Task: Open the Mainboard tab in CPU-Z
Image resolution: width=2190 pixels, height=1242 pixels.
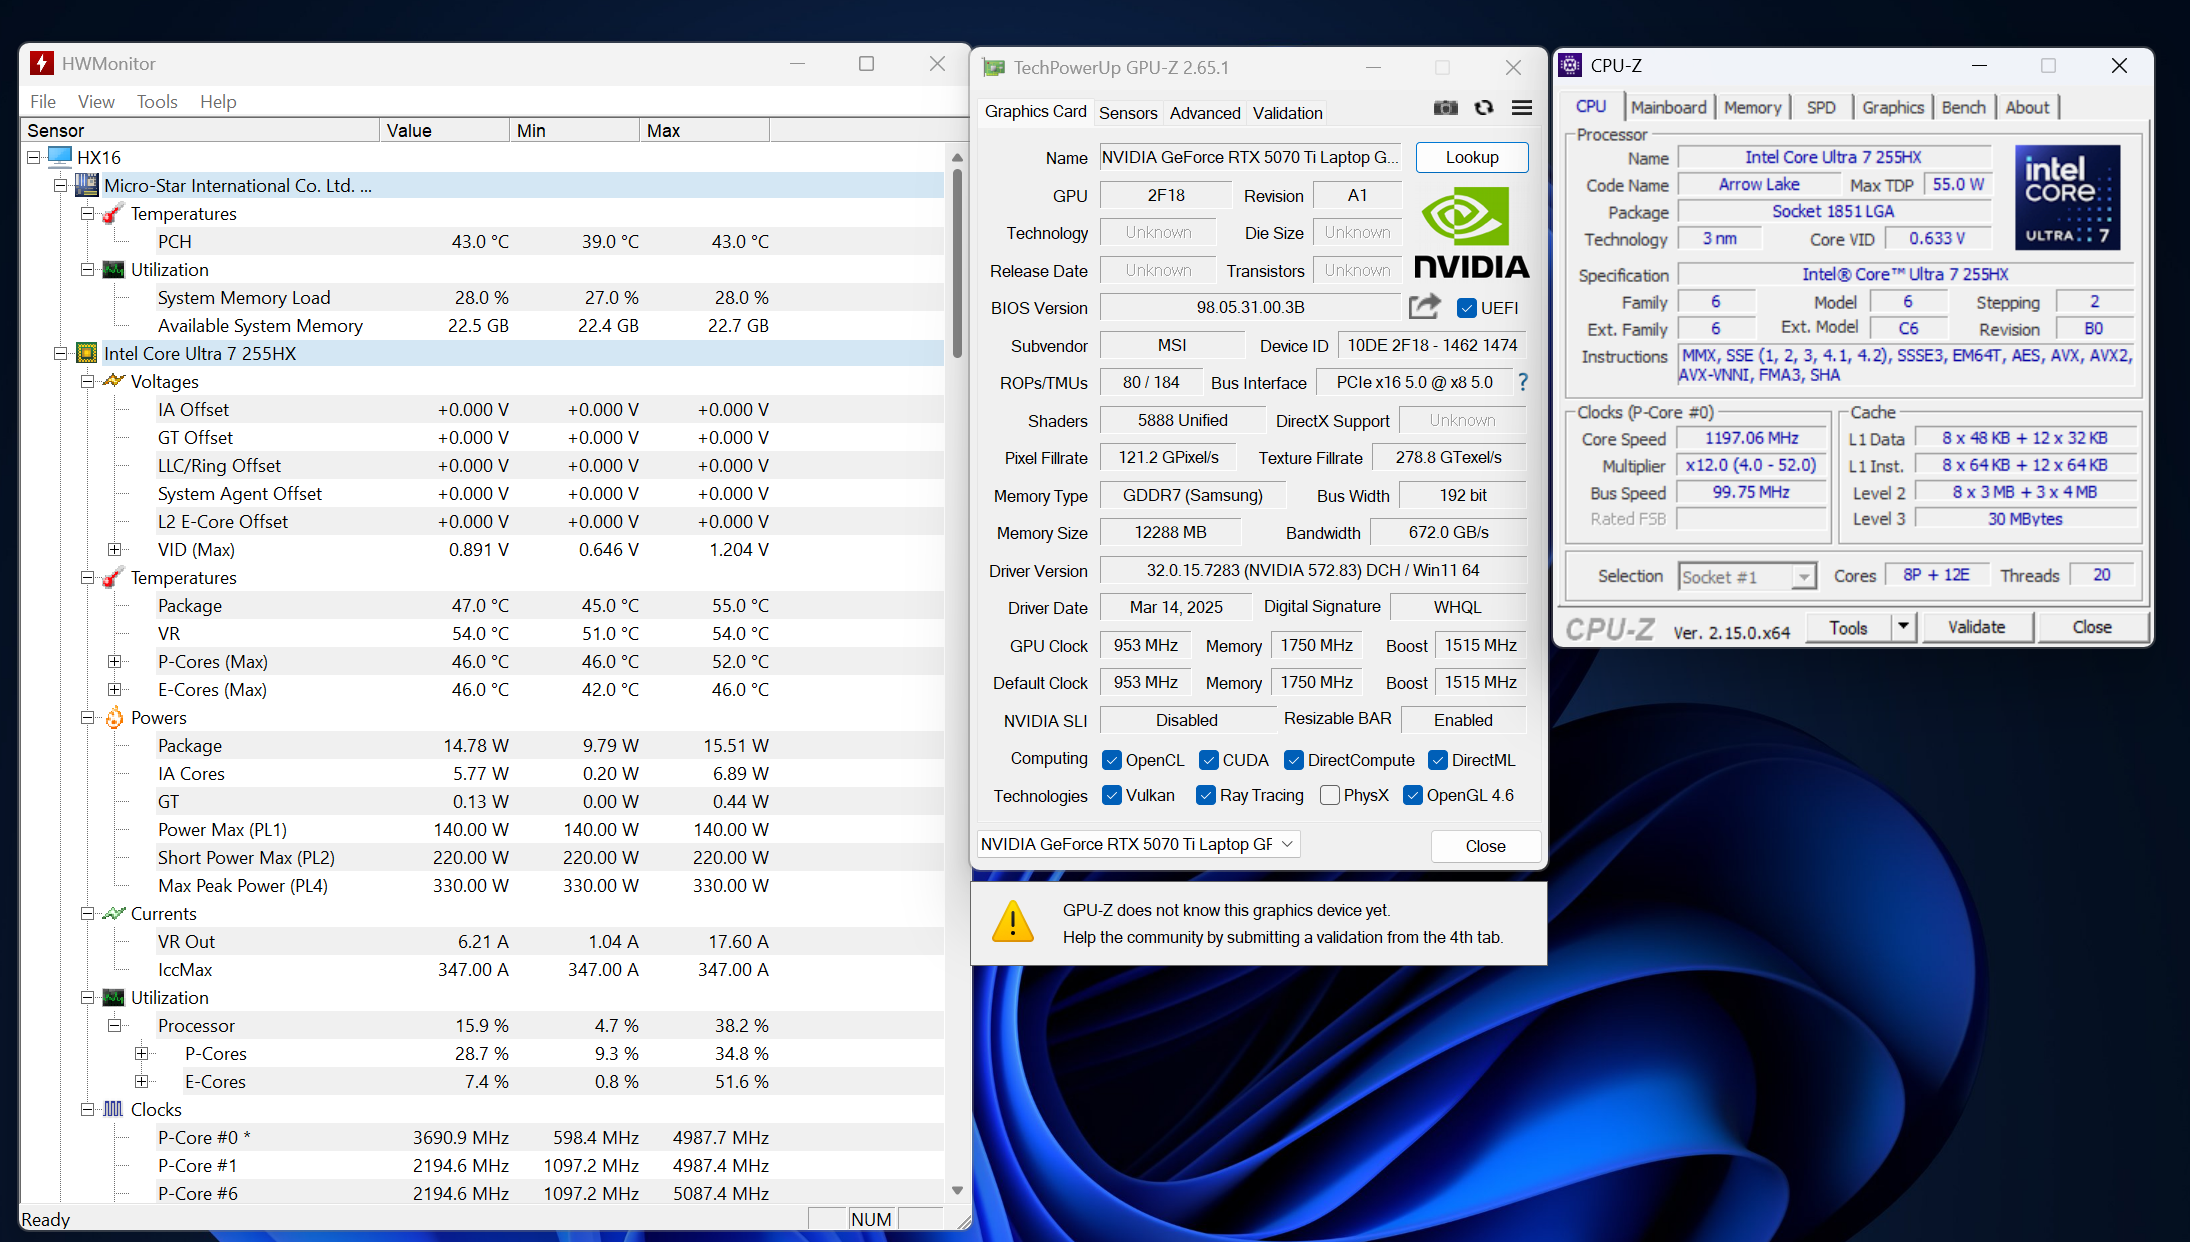Action: coord(1668,108)
